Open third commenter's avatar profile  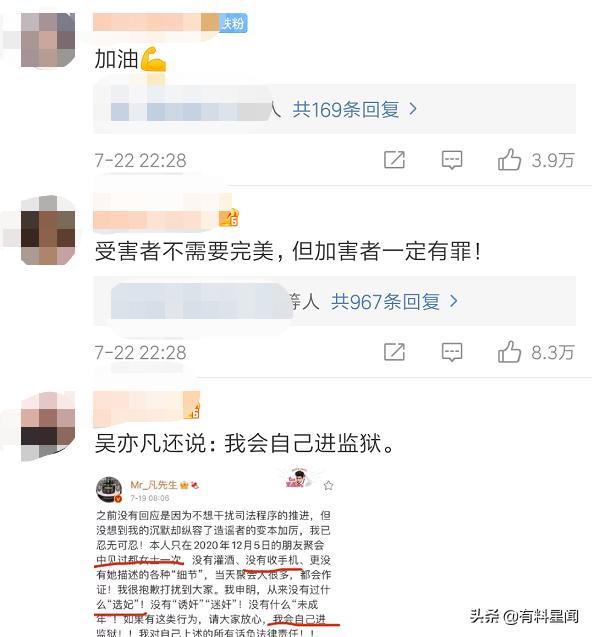click(48, 426)
